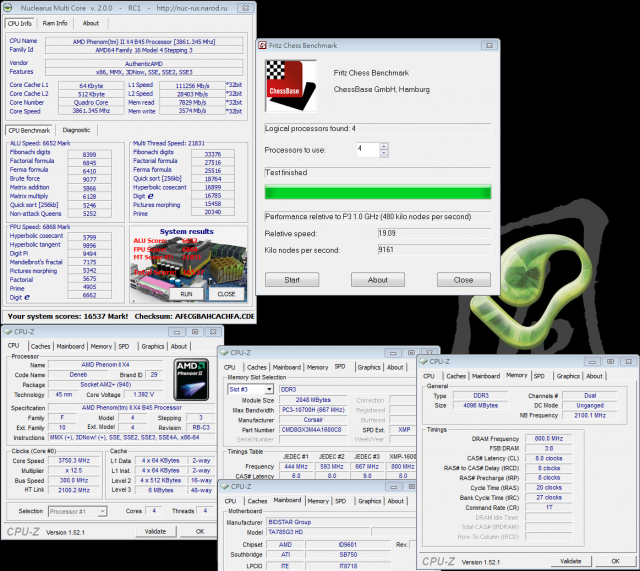Minimize the CPU-Z Memory window

[x=592, y=362]
